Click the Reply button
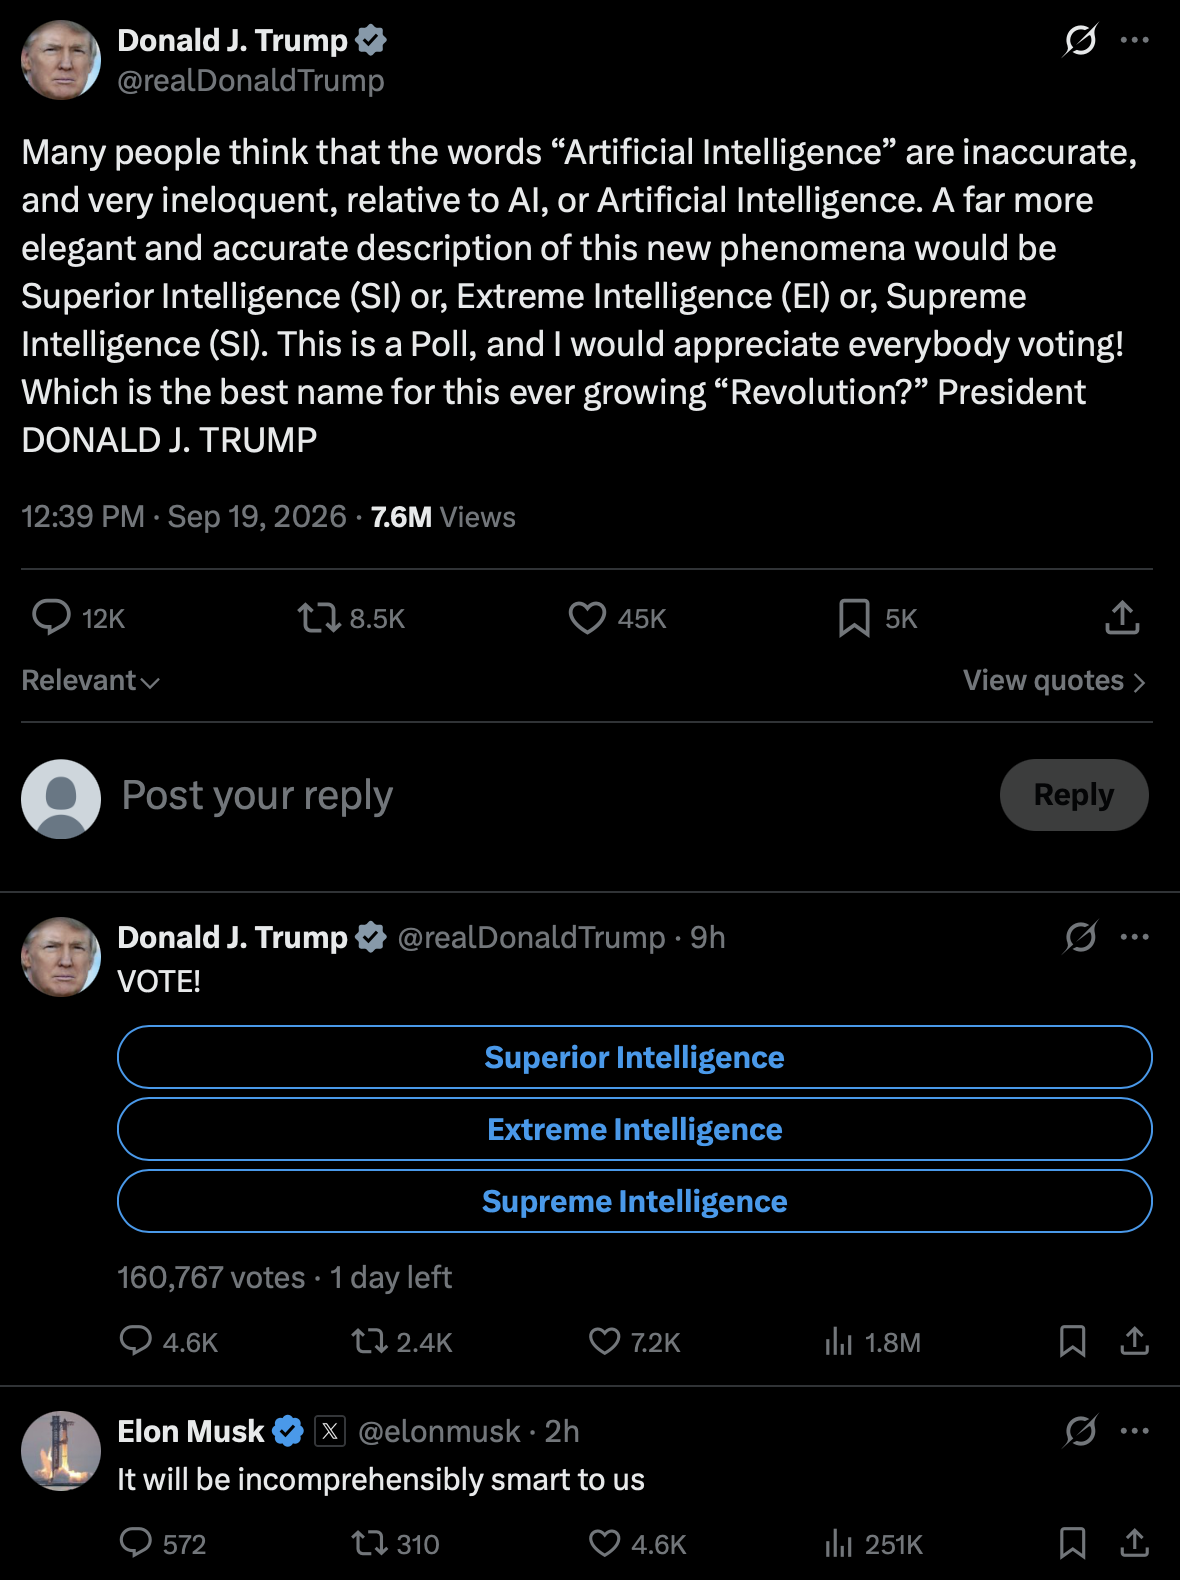The width and height of the screenshot is (1180, 1580). [x=1074, y=795]
